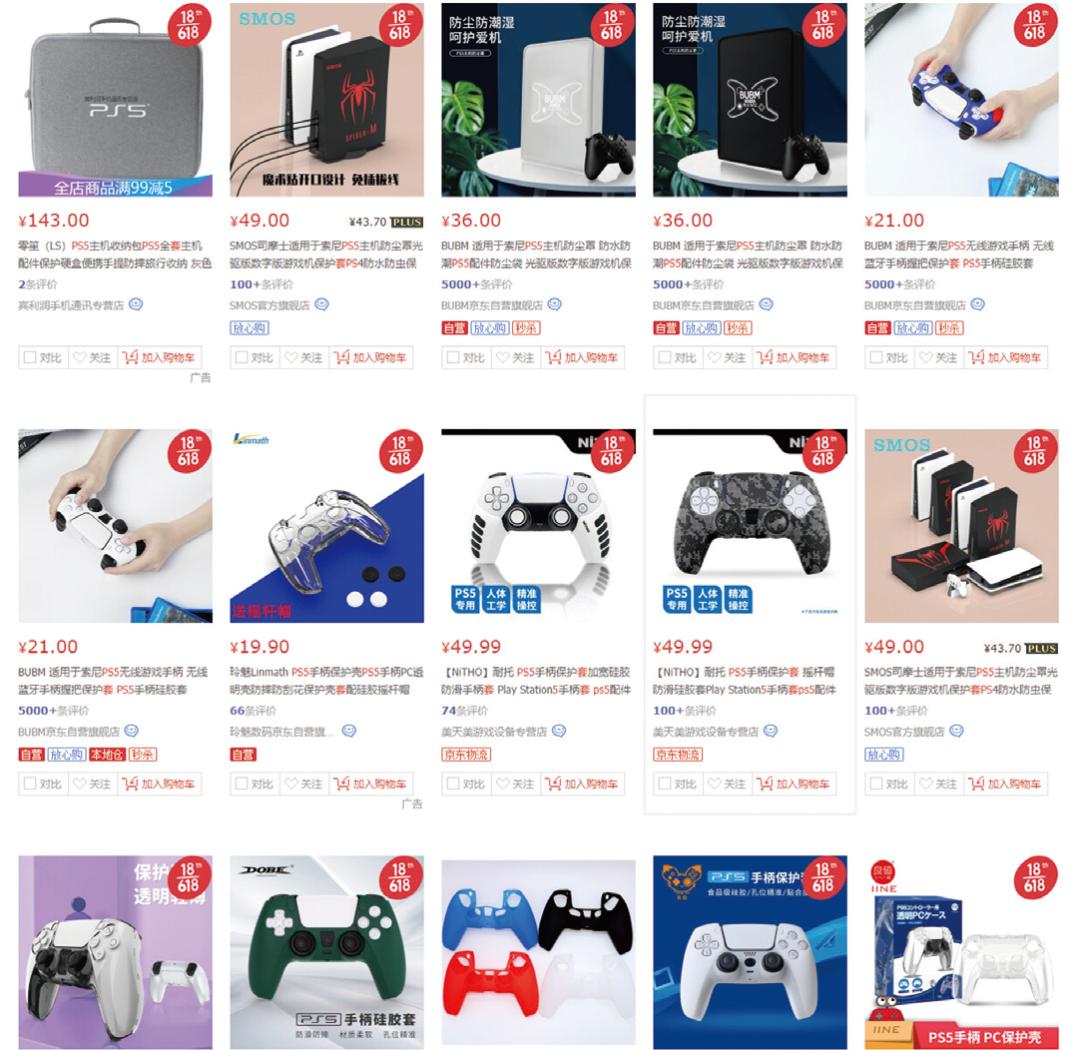Open the 零笙 PS5主机收纳包 product title link

tap(115, 254)
